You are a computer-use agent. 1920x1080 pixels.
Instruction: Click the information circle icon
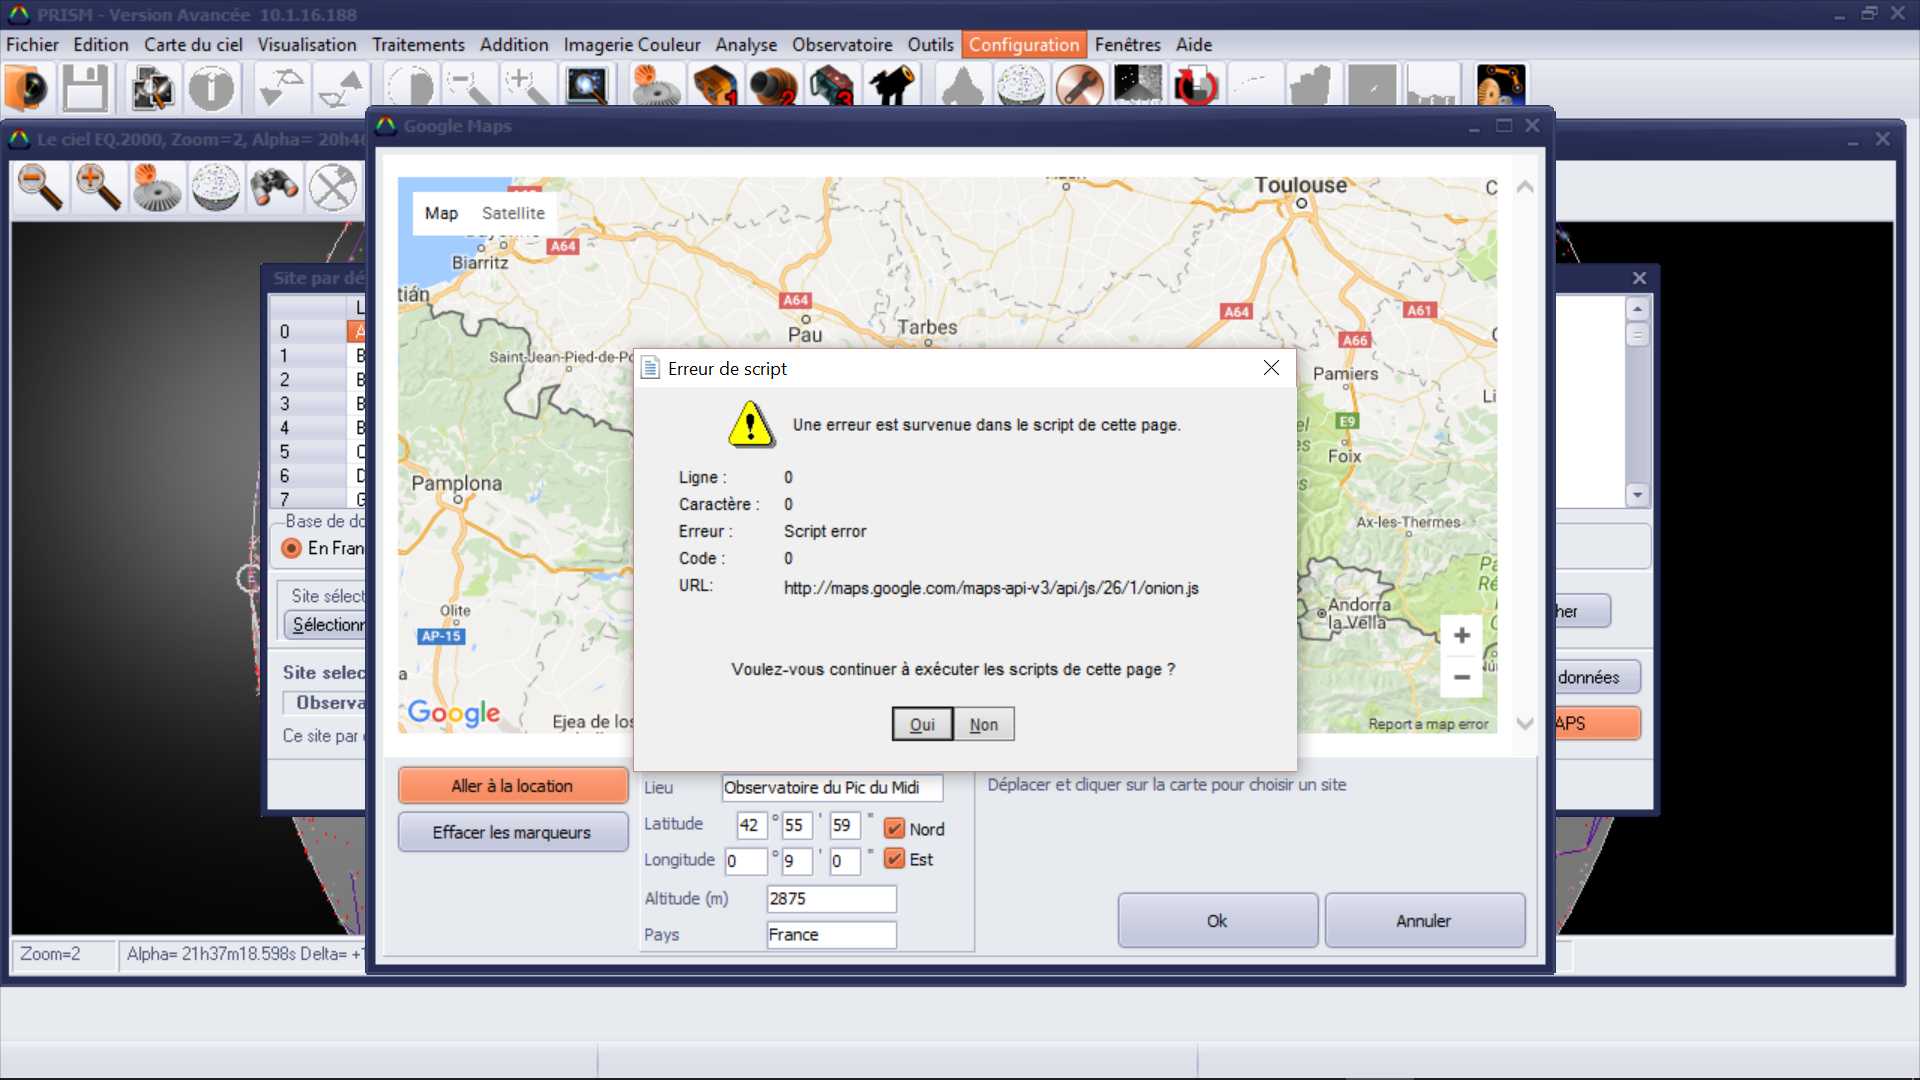coord(211,88)
